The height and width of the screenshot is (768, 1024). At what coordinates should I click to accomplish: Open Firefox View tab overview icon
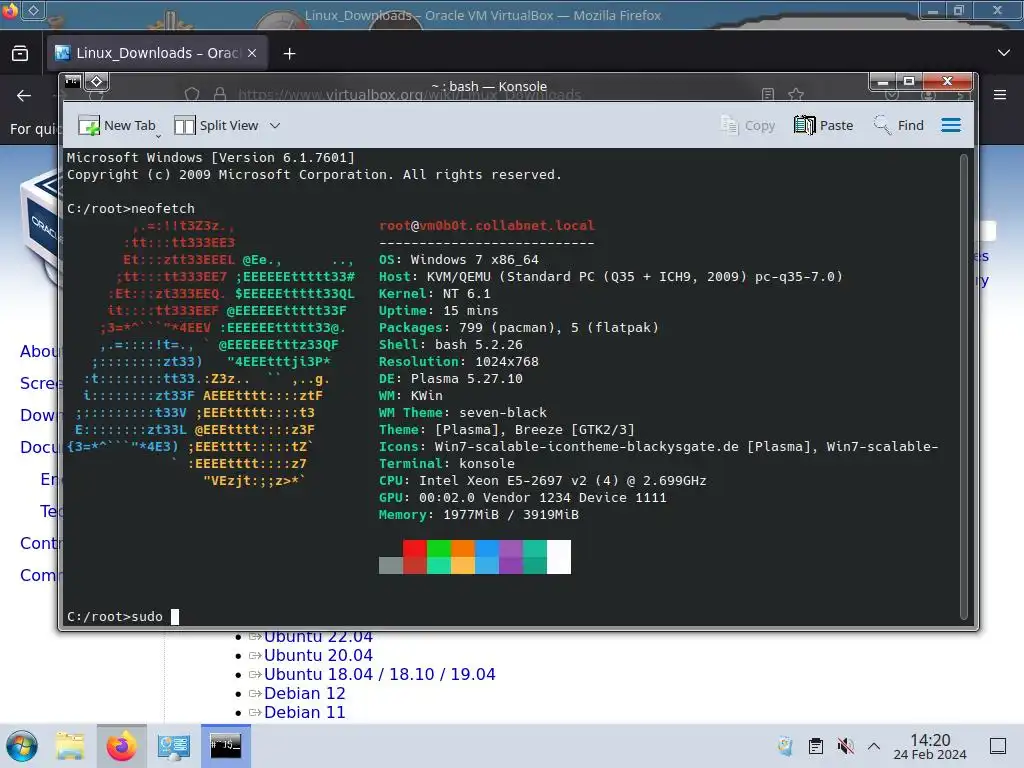pyautogui.click(x=20, y=53)
